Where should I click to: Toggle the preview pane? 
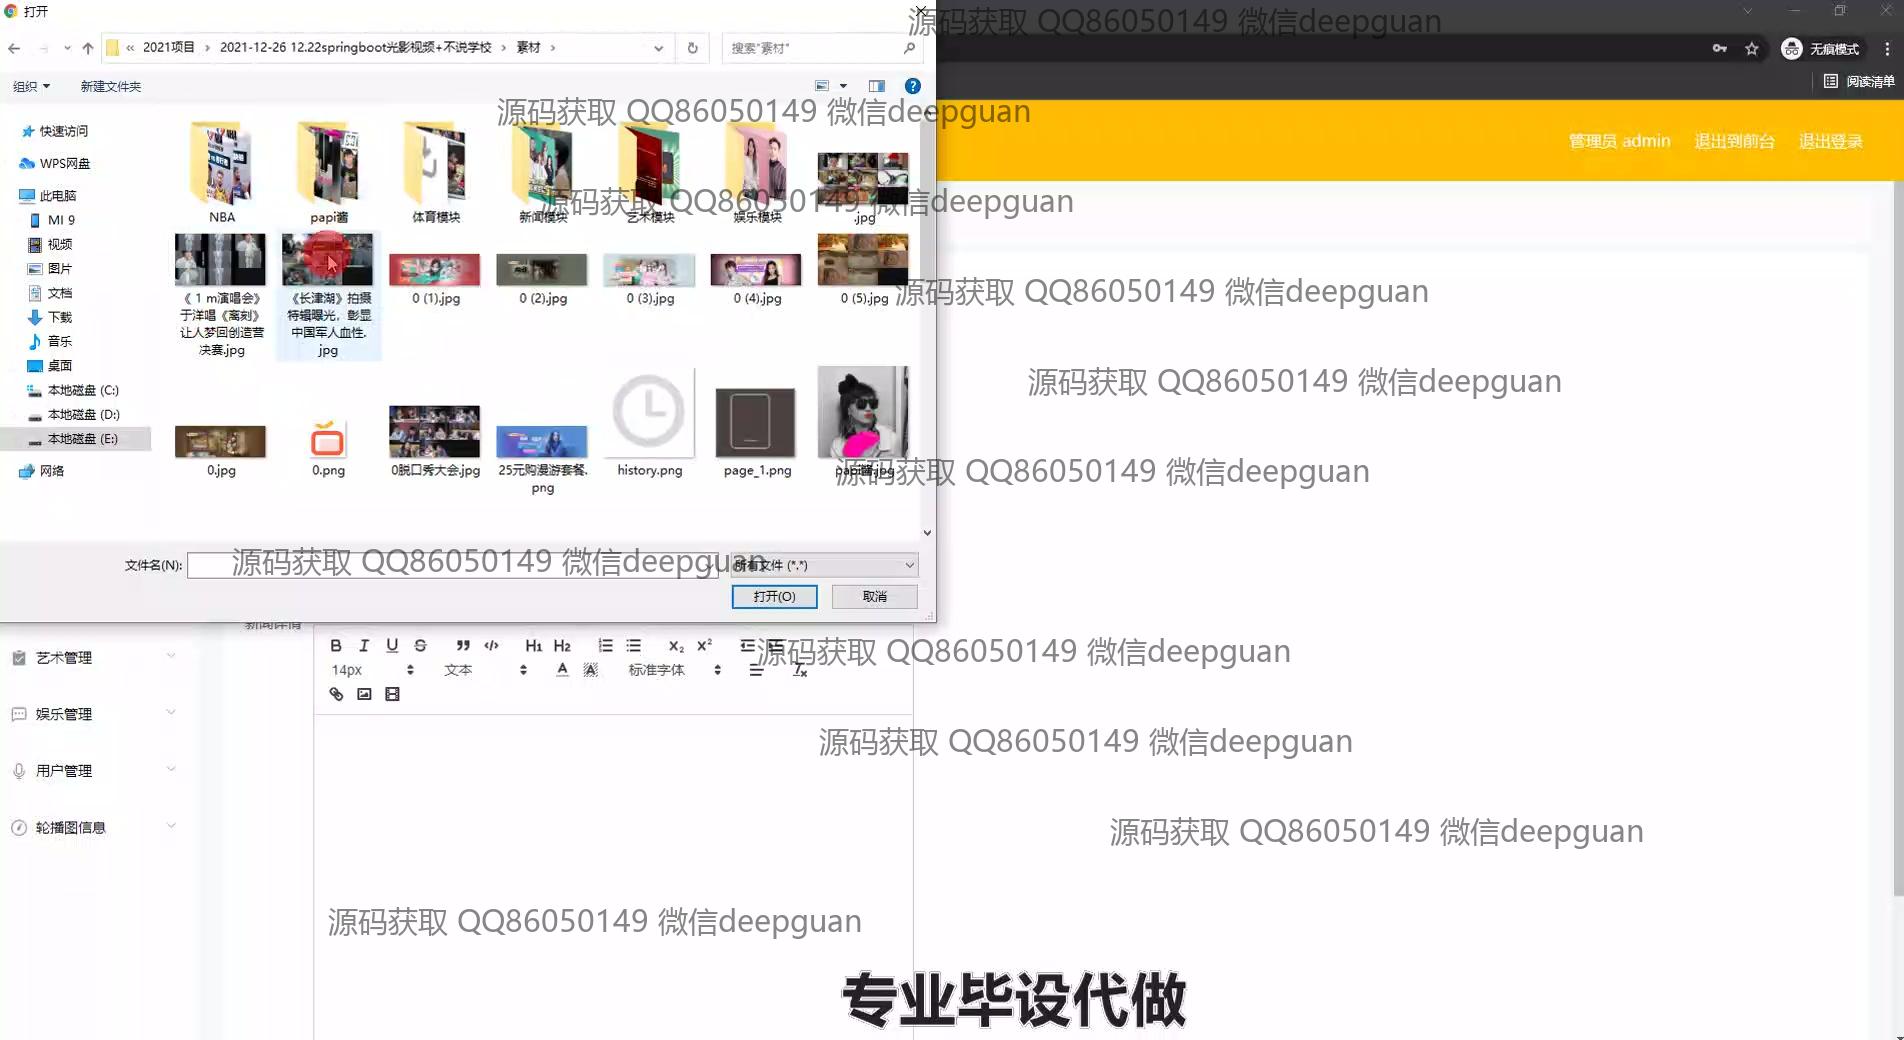click(x=877, y=86)
